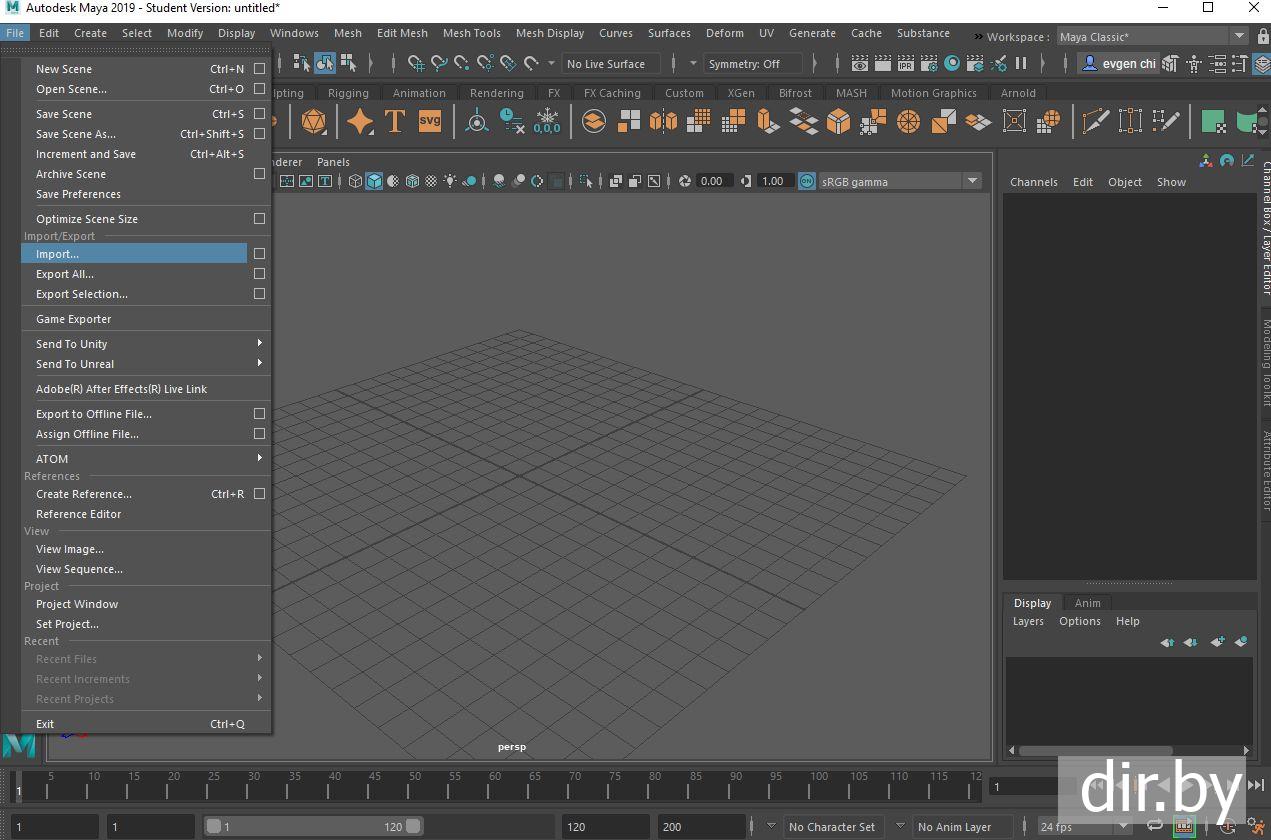Click the gamma value field showing 1.00
1271x840 pixels.
(x=772, y=181)
